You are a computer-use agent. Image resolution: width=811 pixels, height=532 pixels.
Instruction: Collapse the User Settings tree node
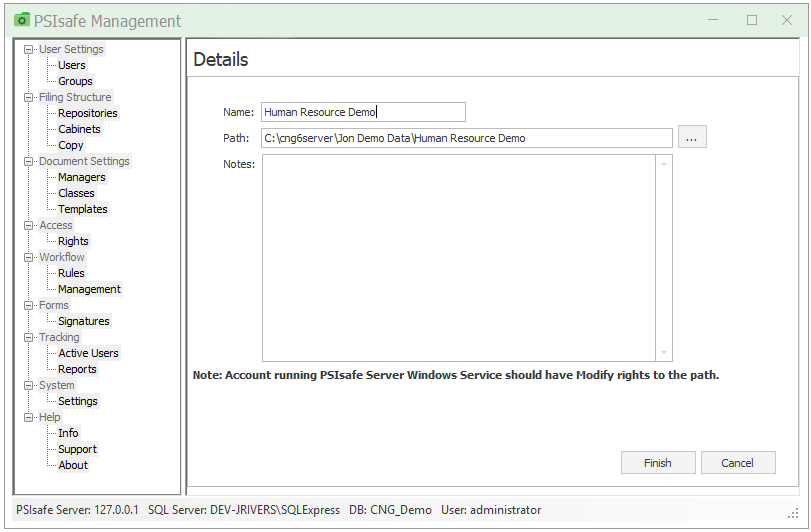click(28, 50)
